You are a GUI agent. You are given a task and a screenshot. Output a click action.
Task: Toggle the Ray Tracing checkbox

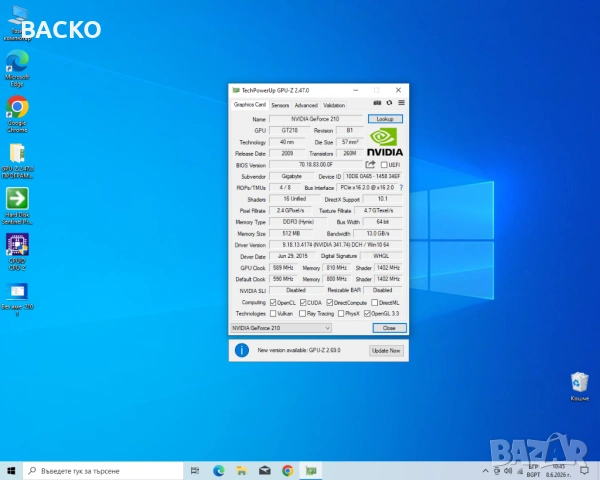(302, 313)
